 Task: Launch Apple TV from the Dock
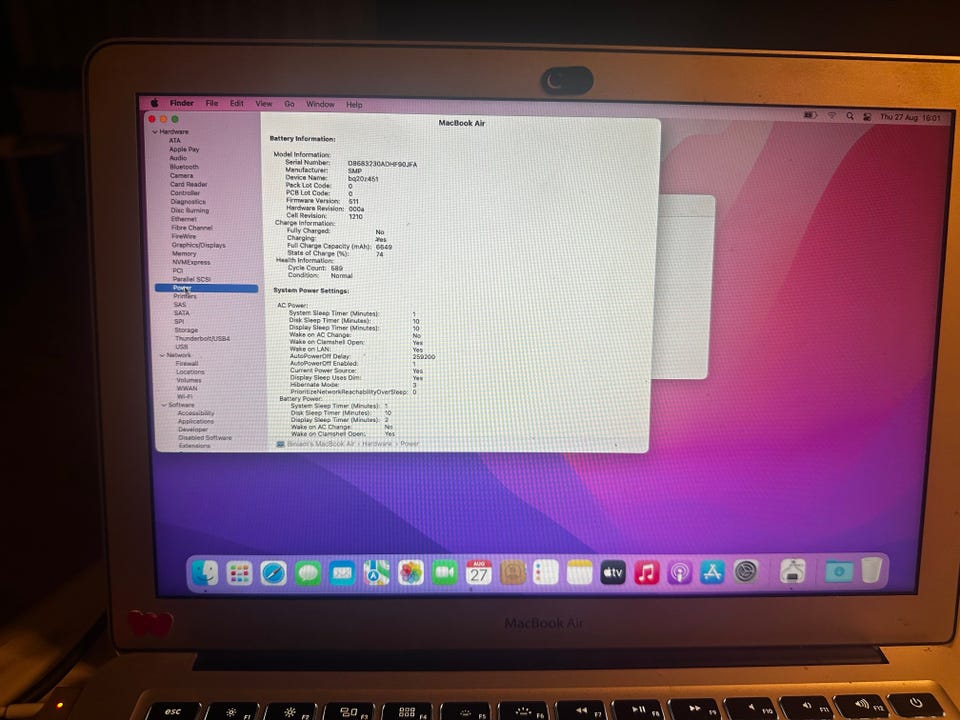tap(613, 572)
